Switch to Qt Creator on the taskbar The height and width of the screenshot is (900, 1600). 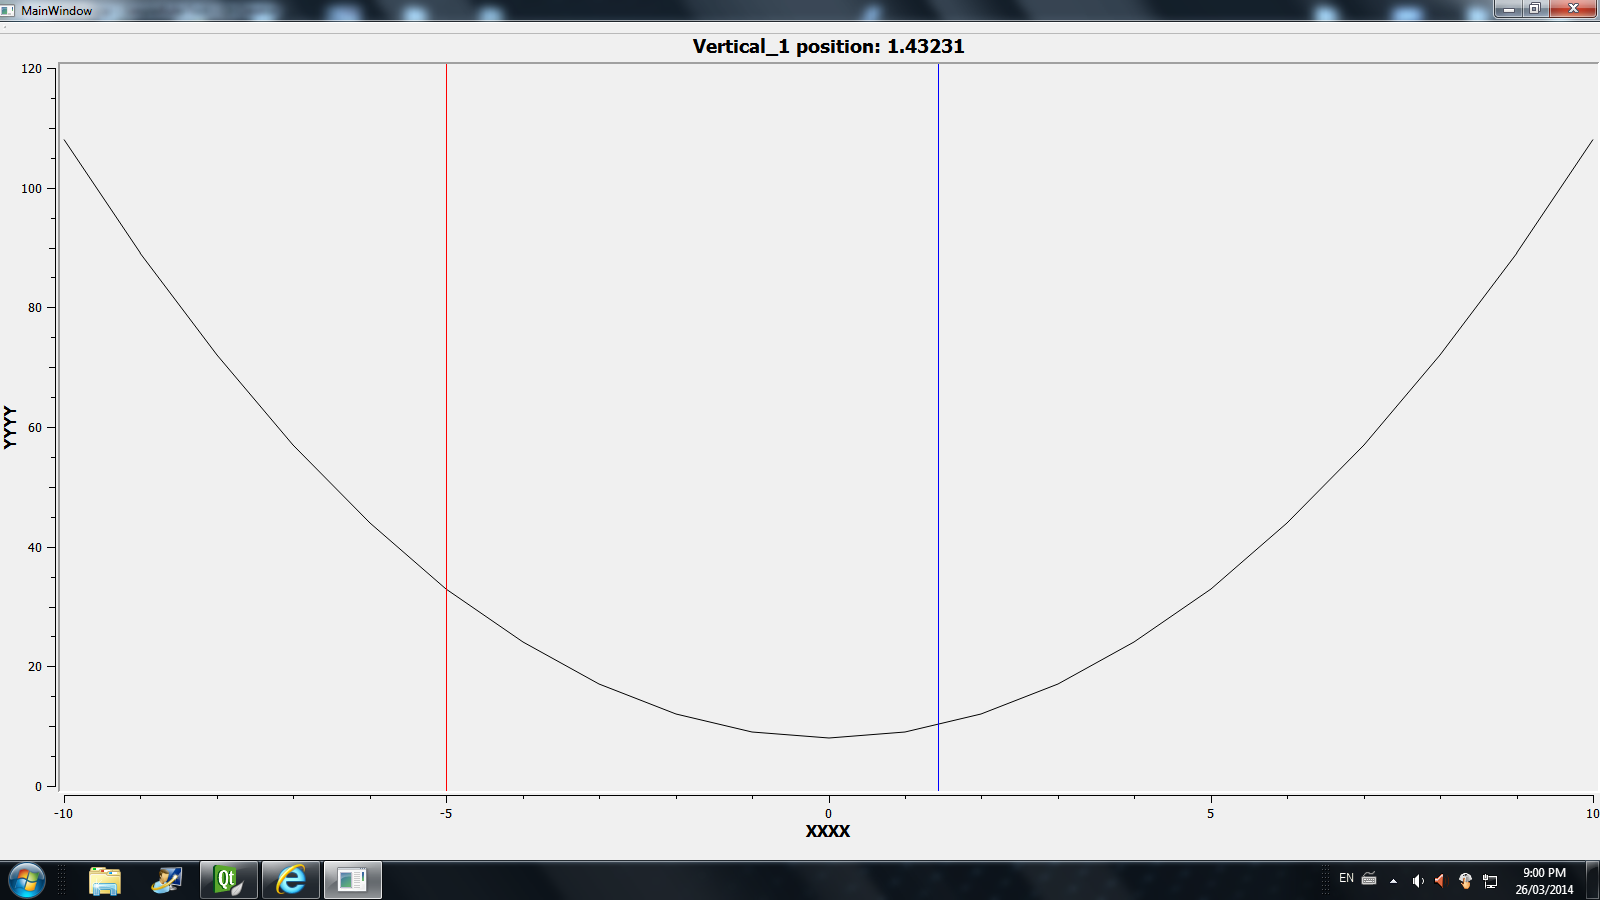click(229, 880)
